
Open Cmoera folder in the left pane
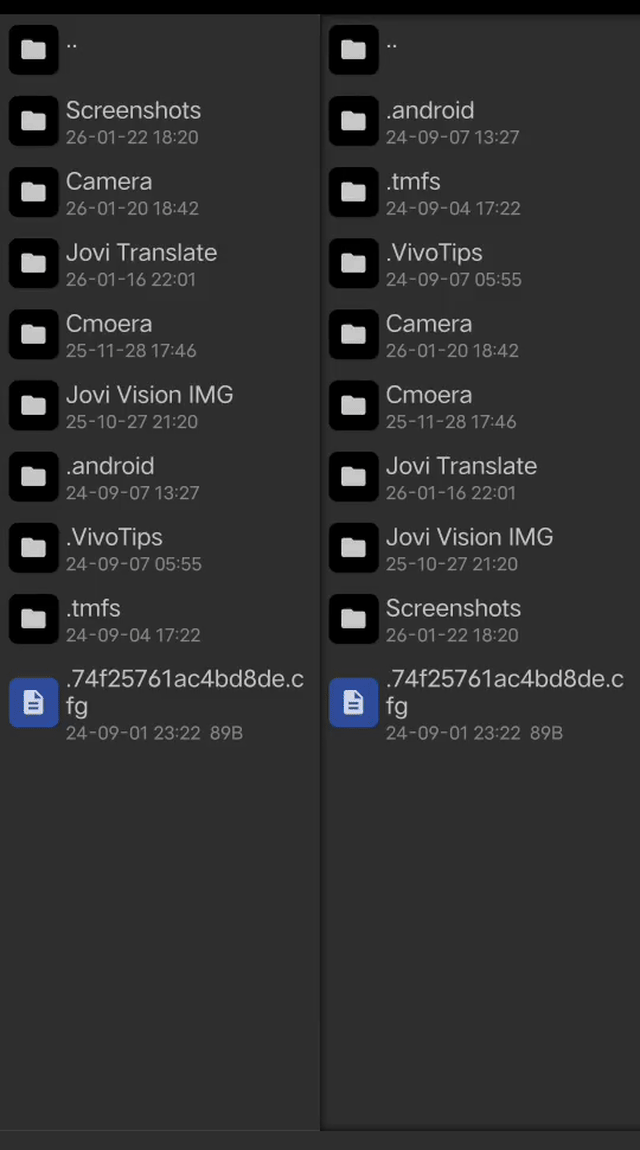pos(160,334)
